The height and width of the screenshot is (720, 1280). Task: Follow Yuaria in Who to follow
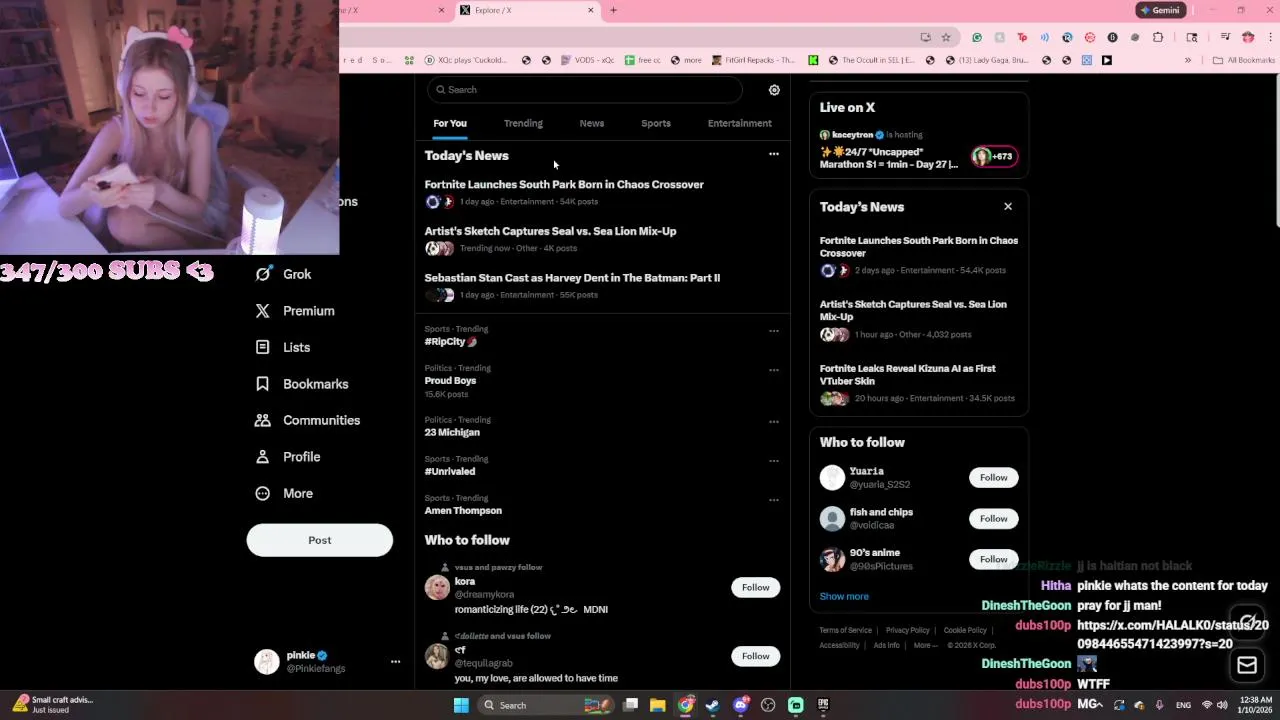(x=994, y=478)
